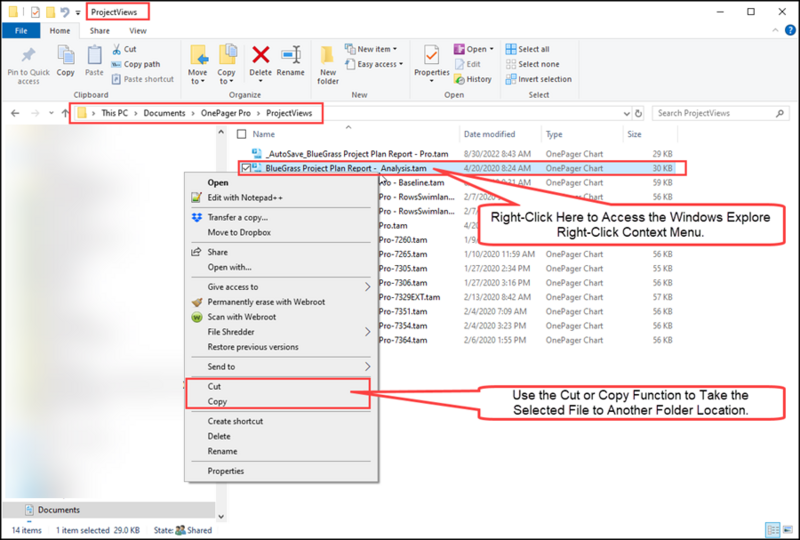Expand the File Shredder submenu
This screenshot has width=800, height=540.
point(367,332)
